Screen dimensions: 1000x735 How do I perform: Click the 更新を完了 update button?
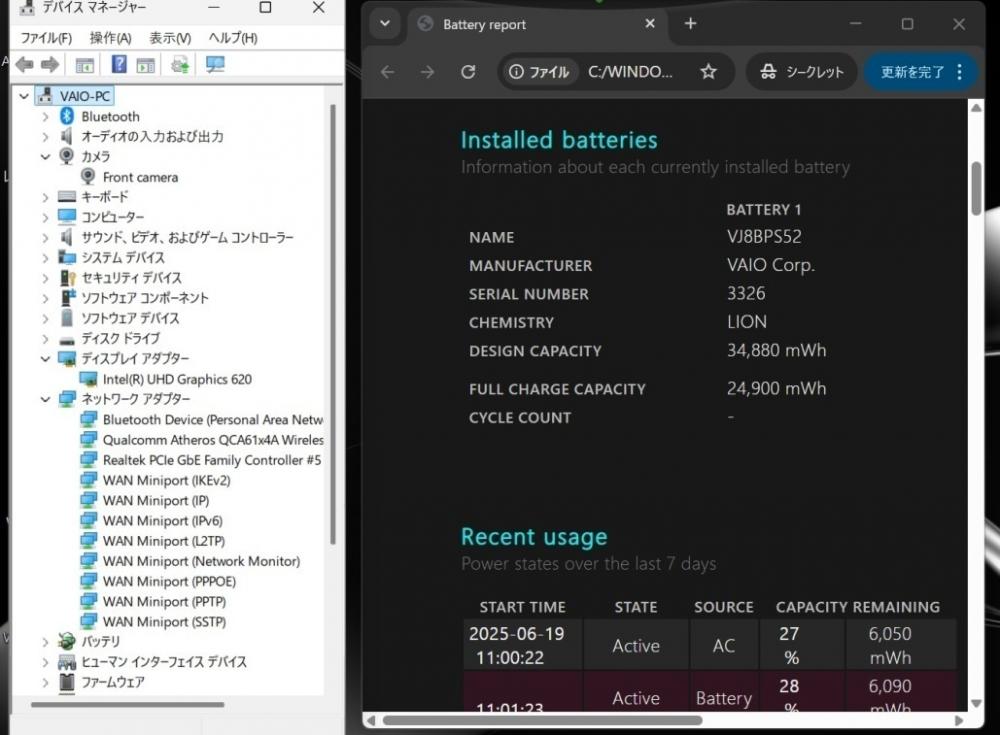click(913, 72)
